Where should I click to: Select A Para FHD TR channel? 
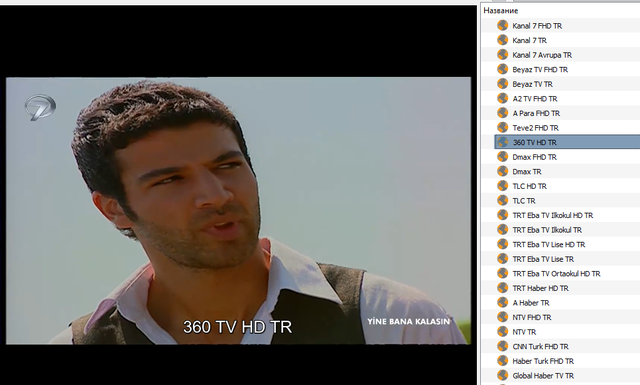(536, 113)
